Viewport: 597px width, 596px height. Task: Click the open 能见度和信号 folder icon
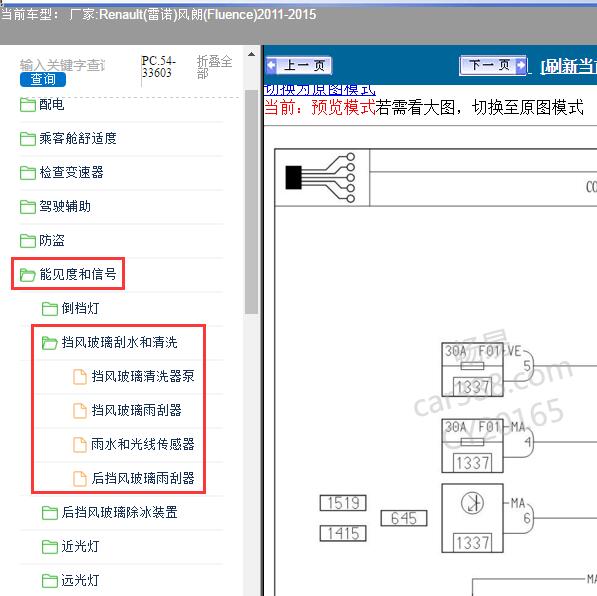pos(28,275)
